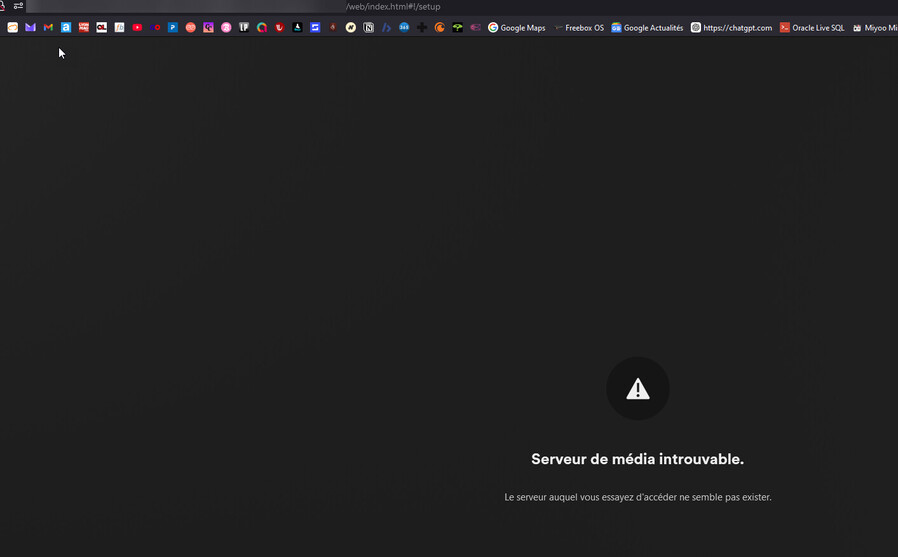Open the blue 365 bookmark icon
This screenshot has height=557, width=898.
click(x=404, y=27)
